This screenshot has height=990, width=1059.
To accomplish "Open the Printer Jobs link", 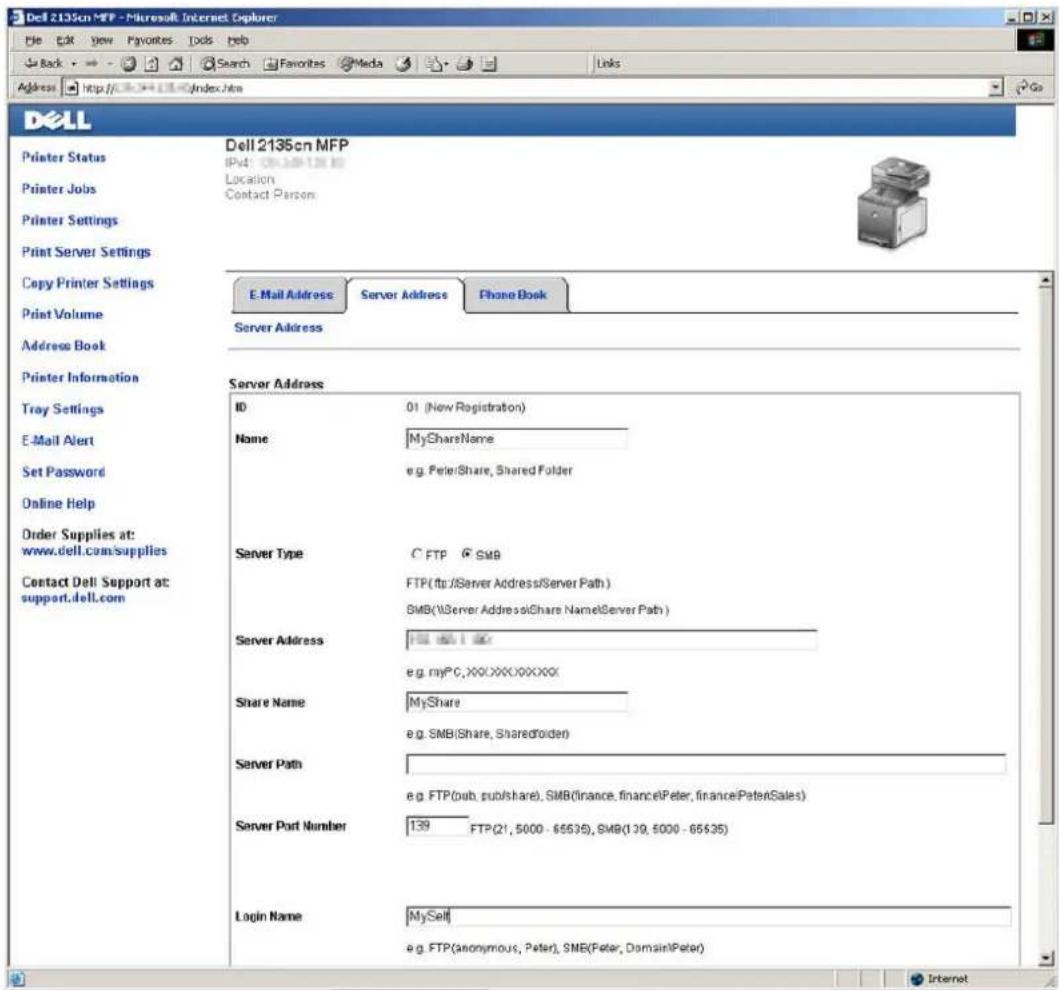I will tap(59, 189).
